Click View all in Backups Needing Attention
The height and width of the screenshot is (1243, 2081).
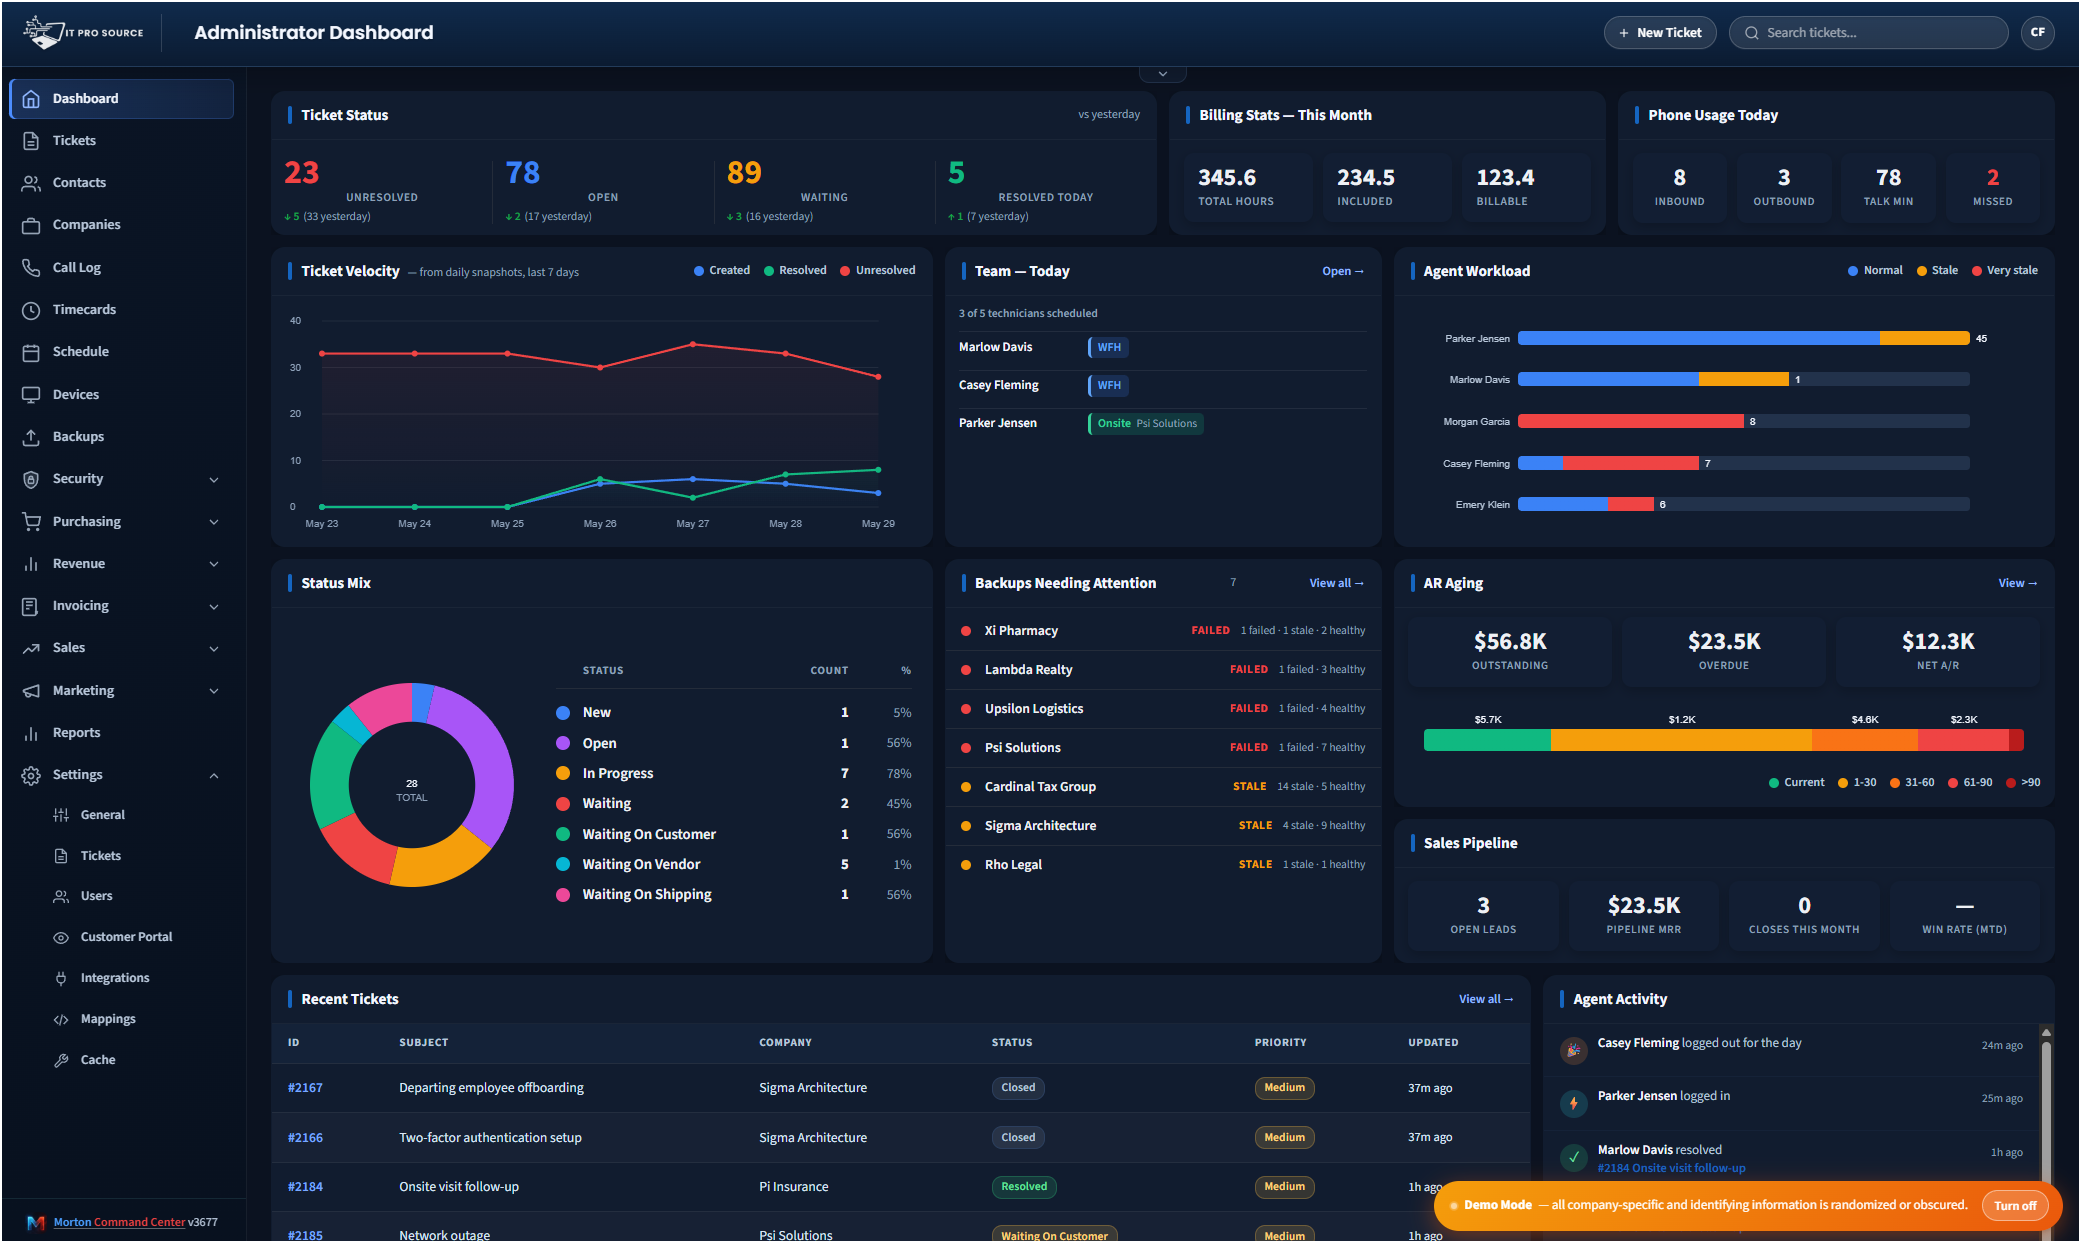pyautogui.click(x=1337, y=583)
